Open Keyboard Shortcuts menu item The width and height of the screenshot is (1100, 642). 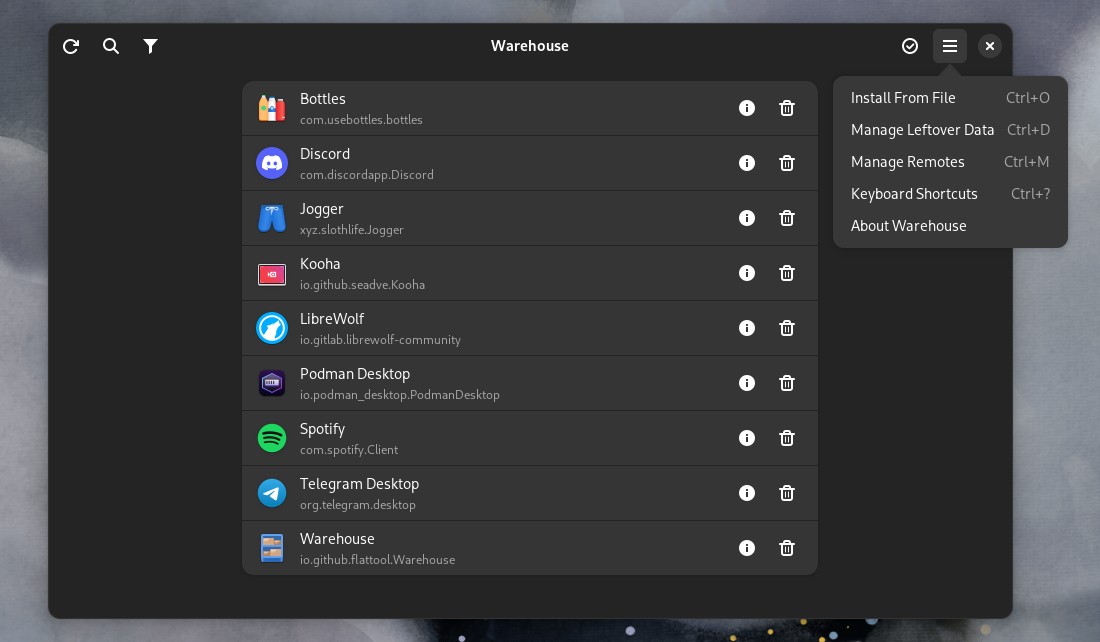[x=951, y=194]
